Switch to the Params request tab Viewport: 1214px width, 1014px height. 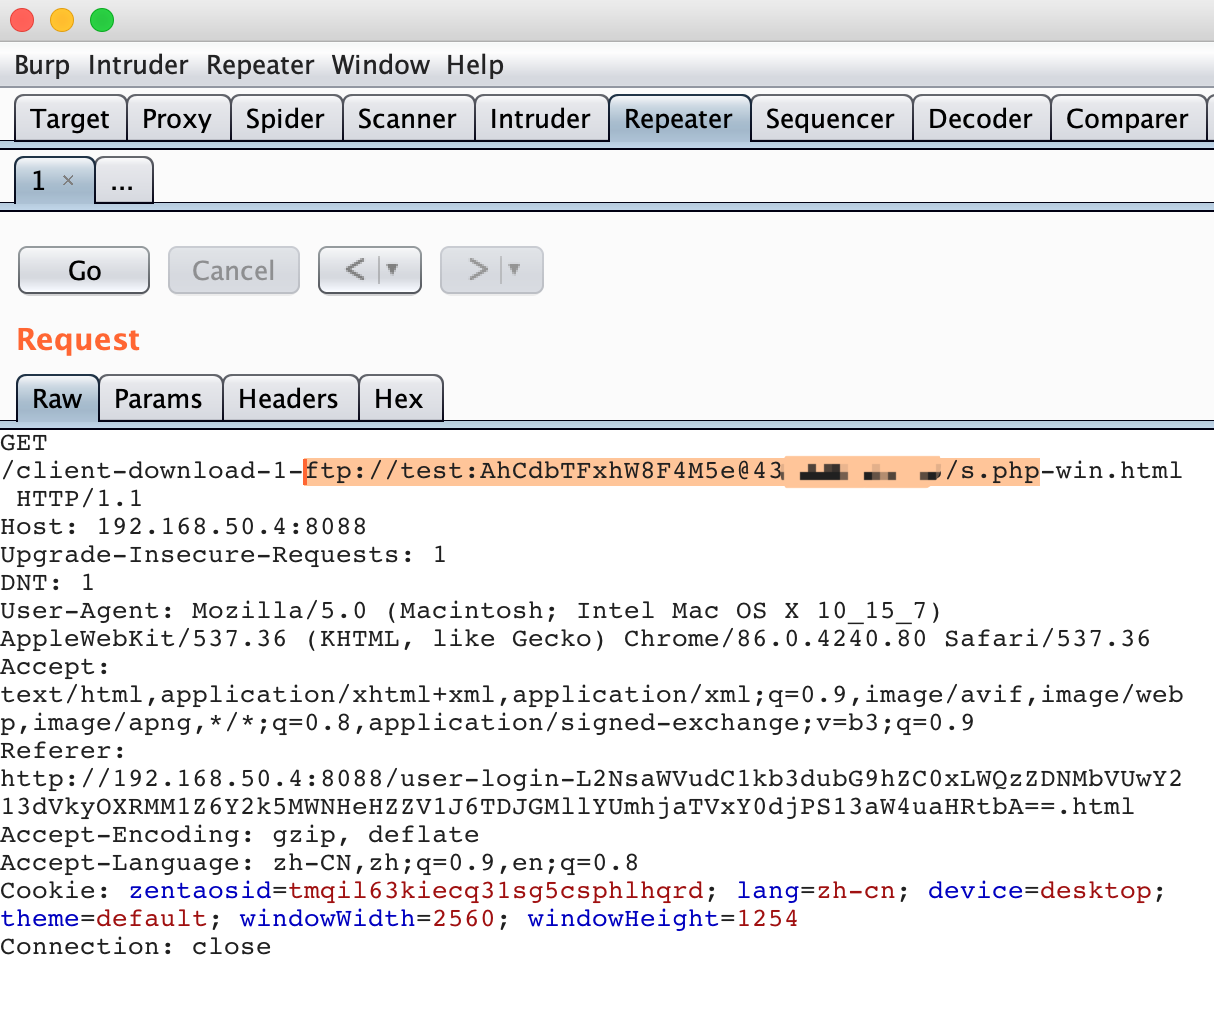(x=158, y=399)
